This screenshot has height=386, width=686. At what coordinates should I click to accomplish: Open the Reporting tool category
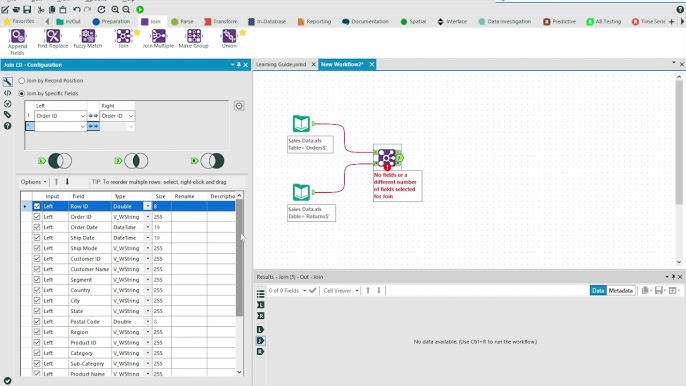click(x=314, y=21)
